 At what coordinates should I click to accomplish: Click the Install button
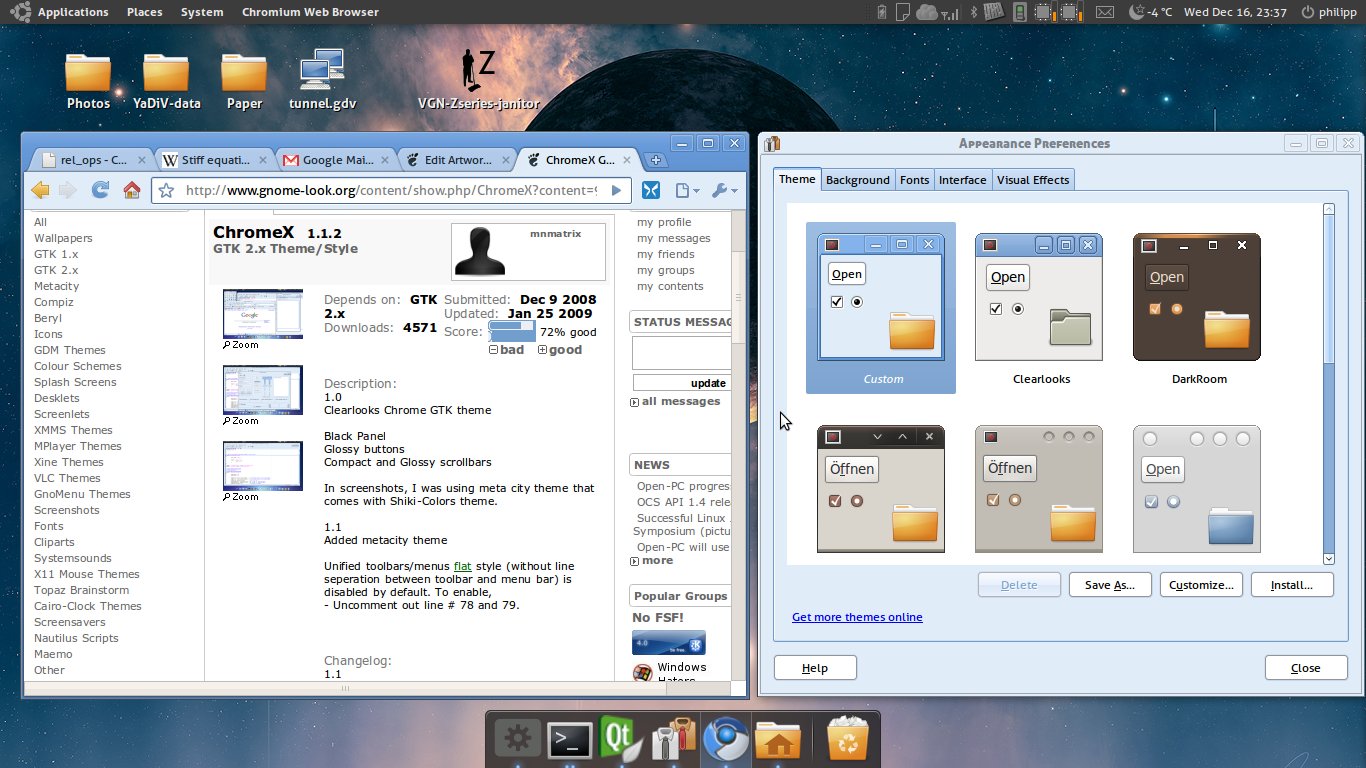[x=1292, y=585]
